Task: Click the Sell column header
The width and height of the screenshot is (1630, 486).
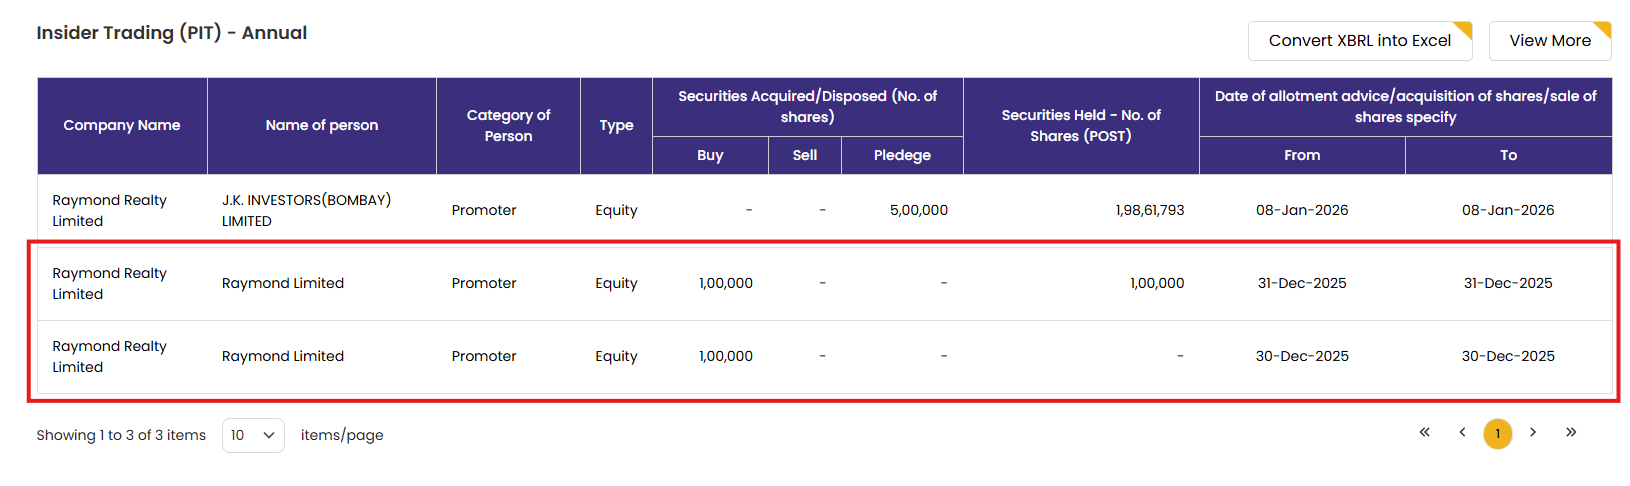Action: 805,155
